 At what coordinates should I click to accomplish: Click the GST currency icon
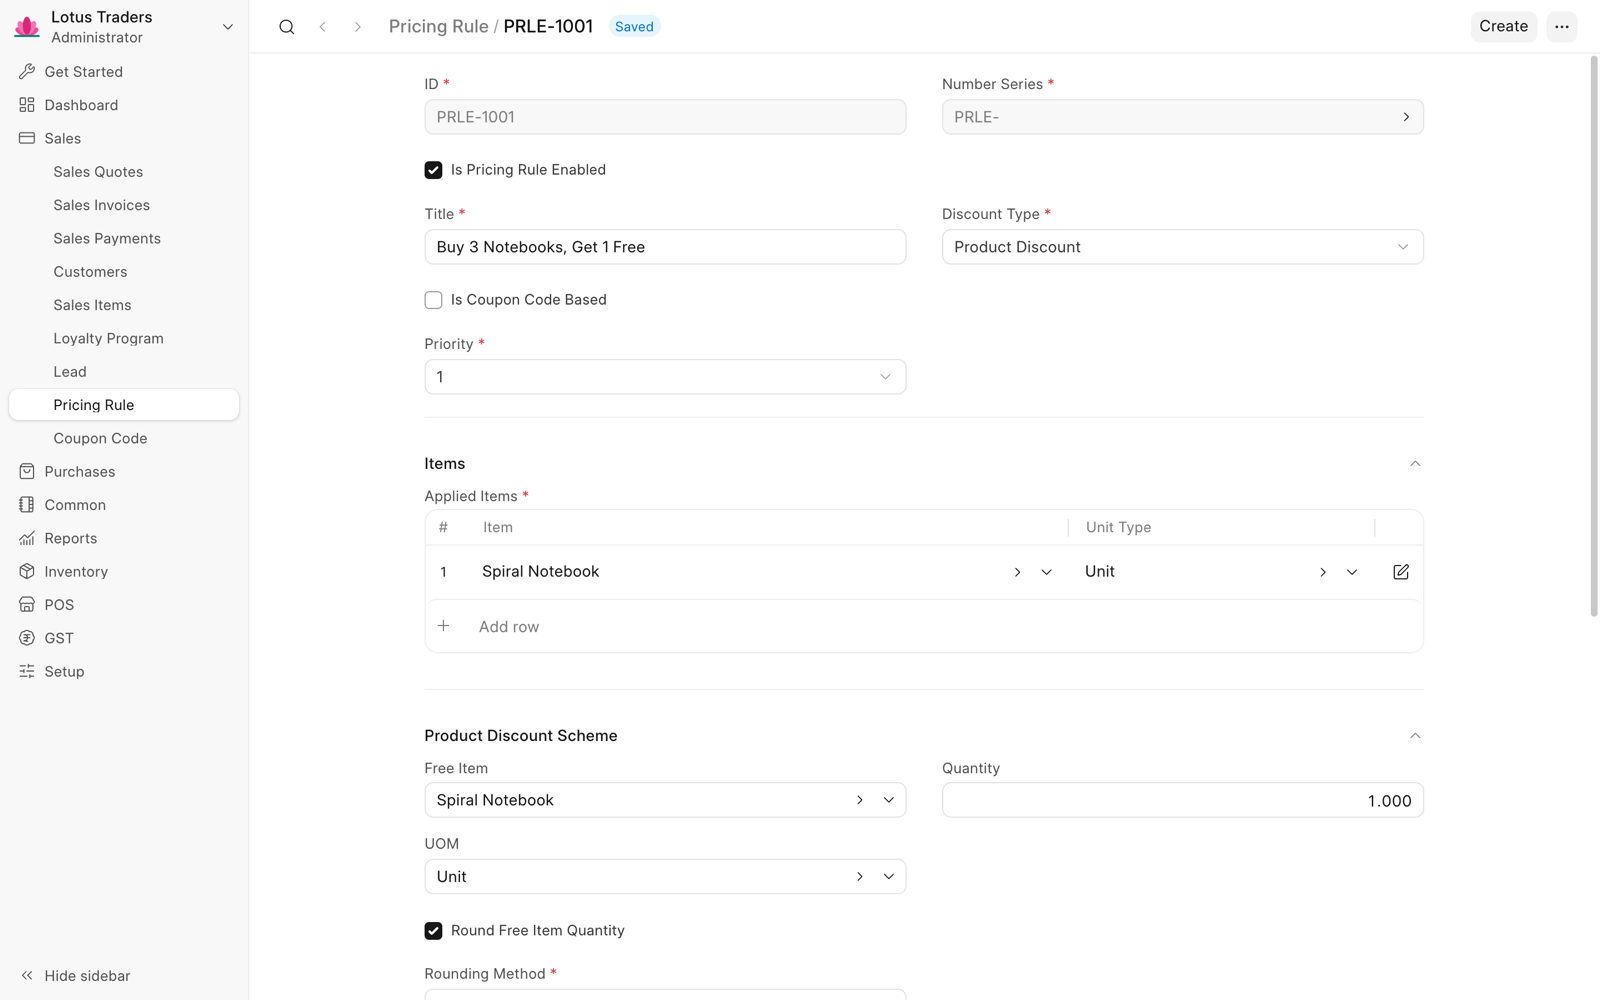click(27, 638)
